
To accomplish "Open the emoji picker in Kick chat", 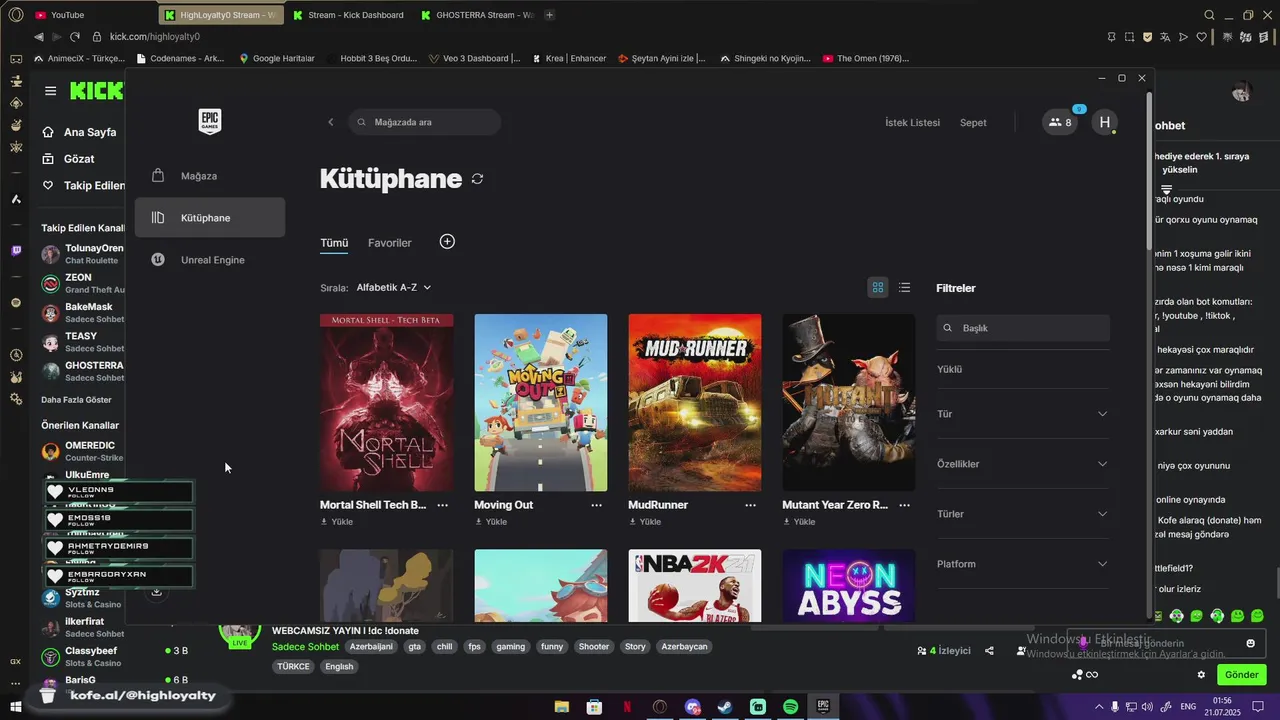I will click(1250, 643).
